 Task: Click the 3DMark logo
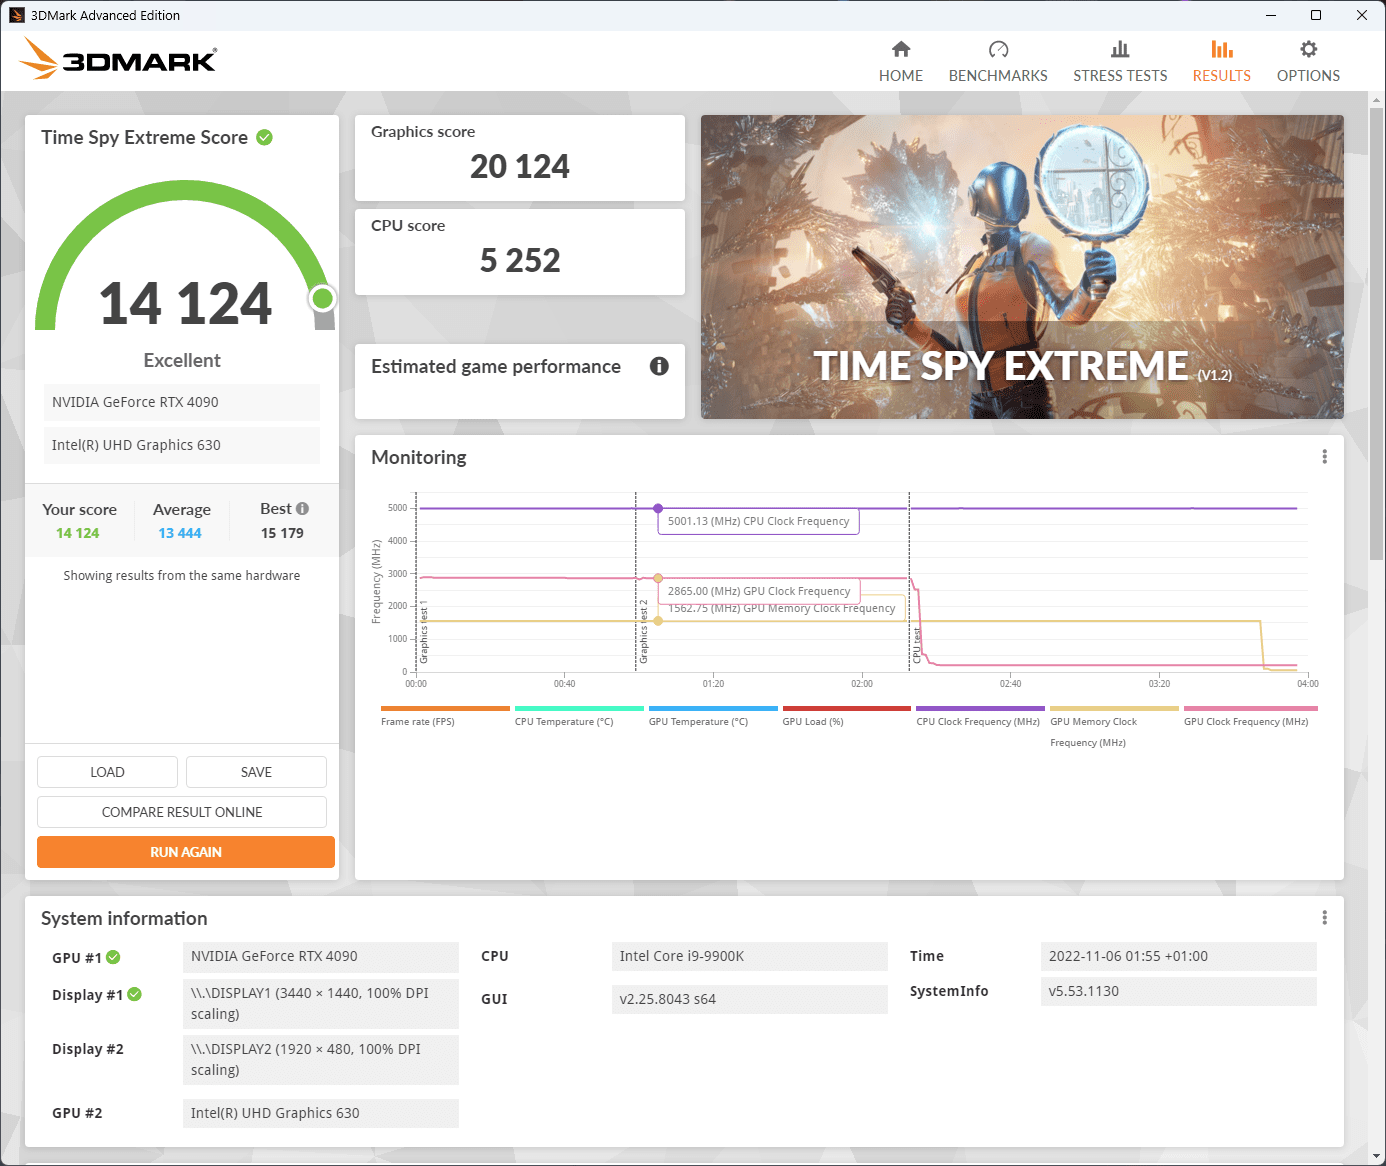click(x=118, y=59)
